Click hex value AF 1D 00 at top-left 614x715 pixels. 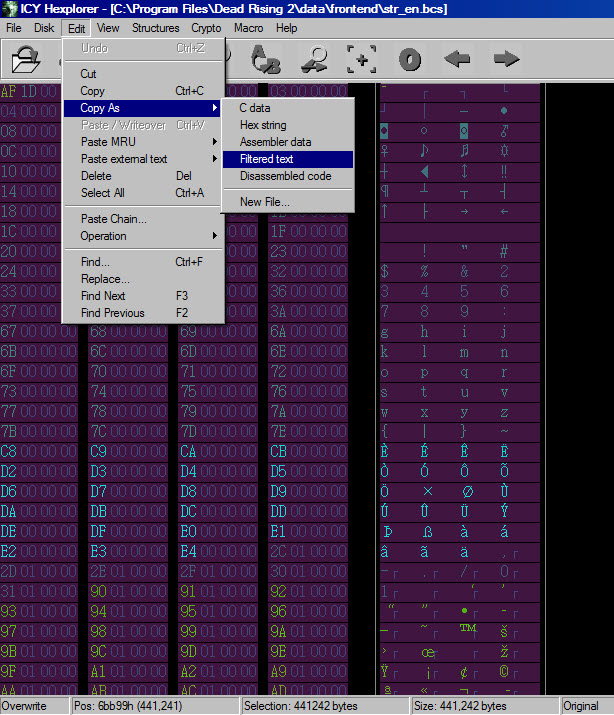(29, 91)
